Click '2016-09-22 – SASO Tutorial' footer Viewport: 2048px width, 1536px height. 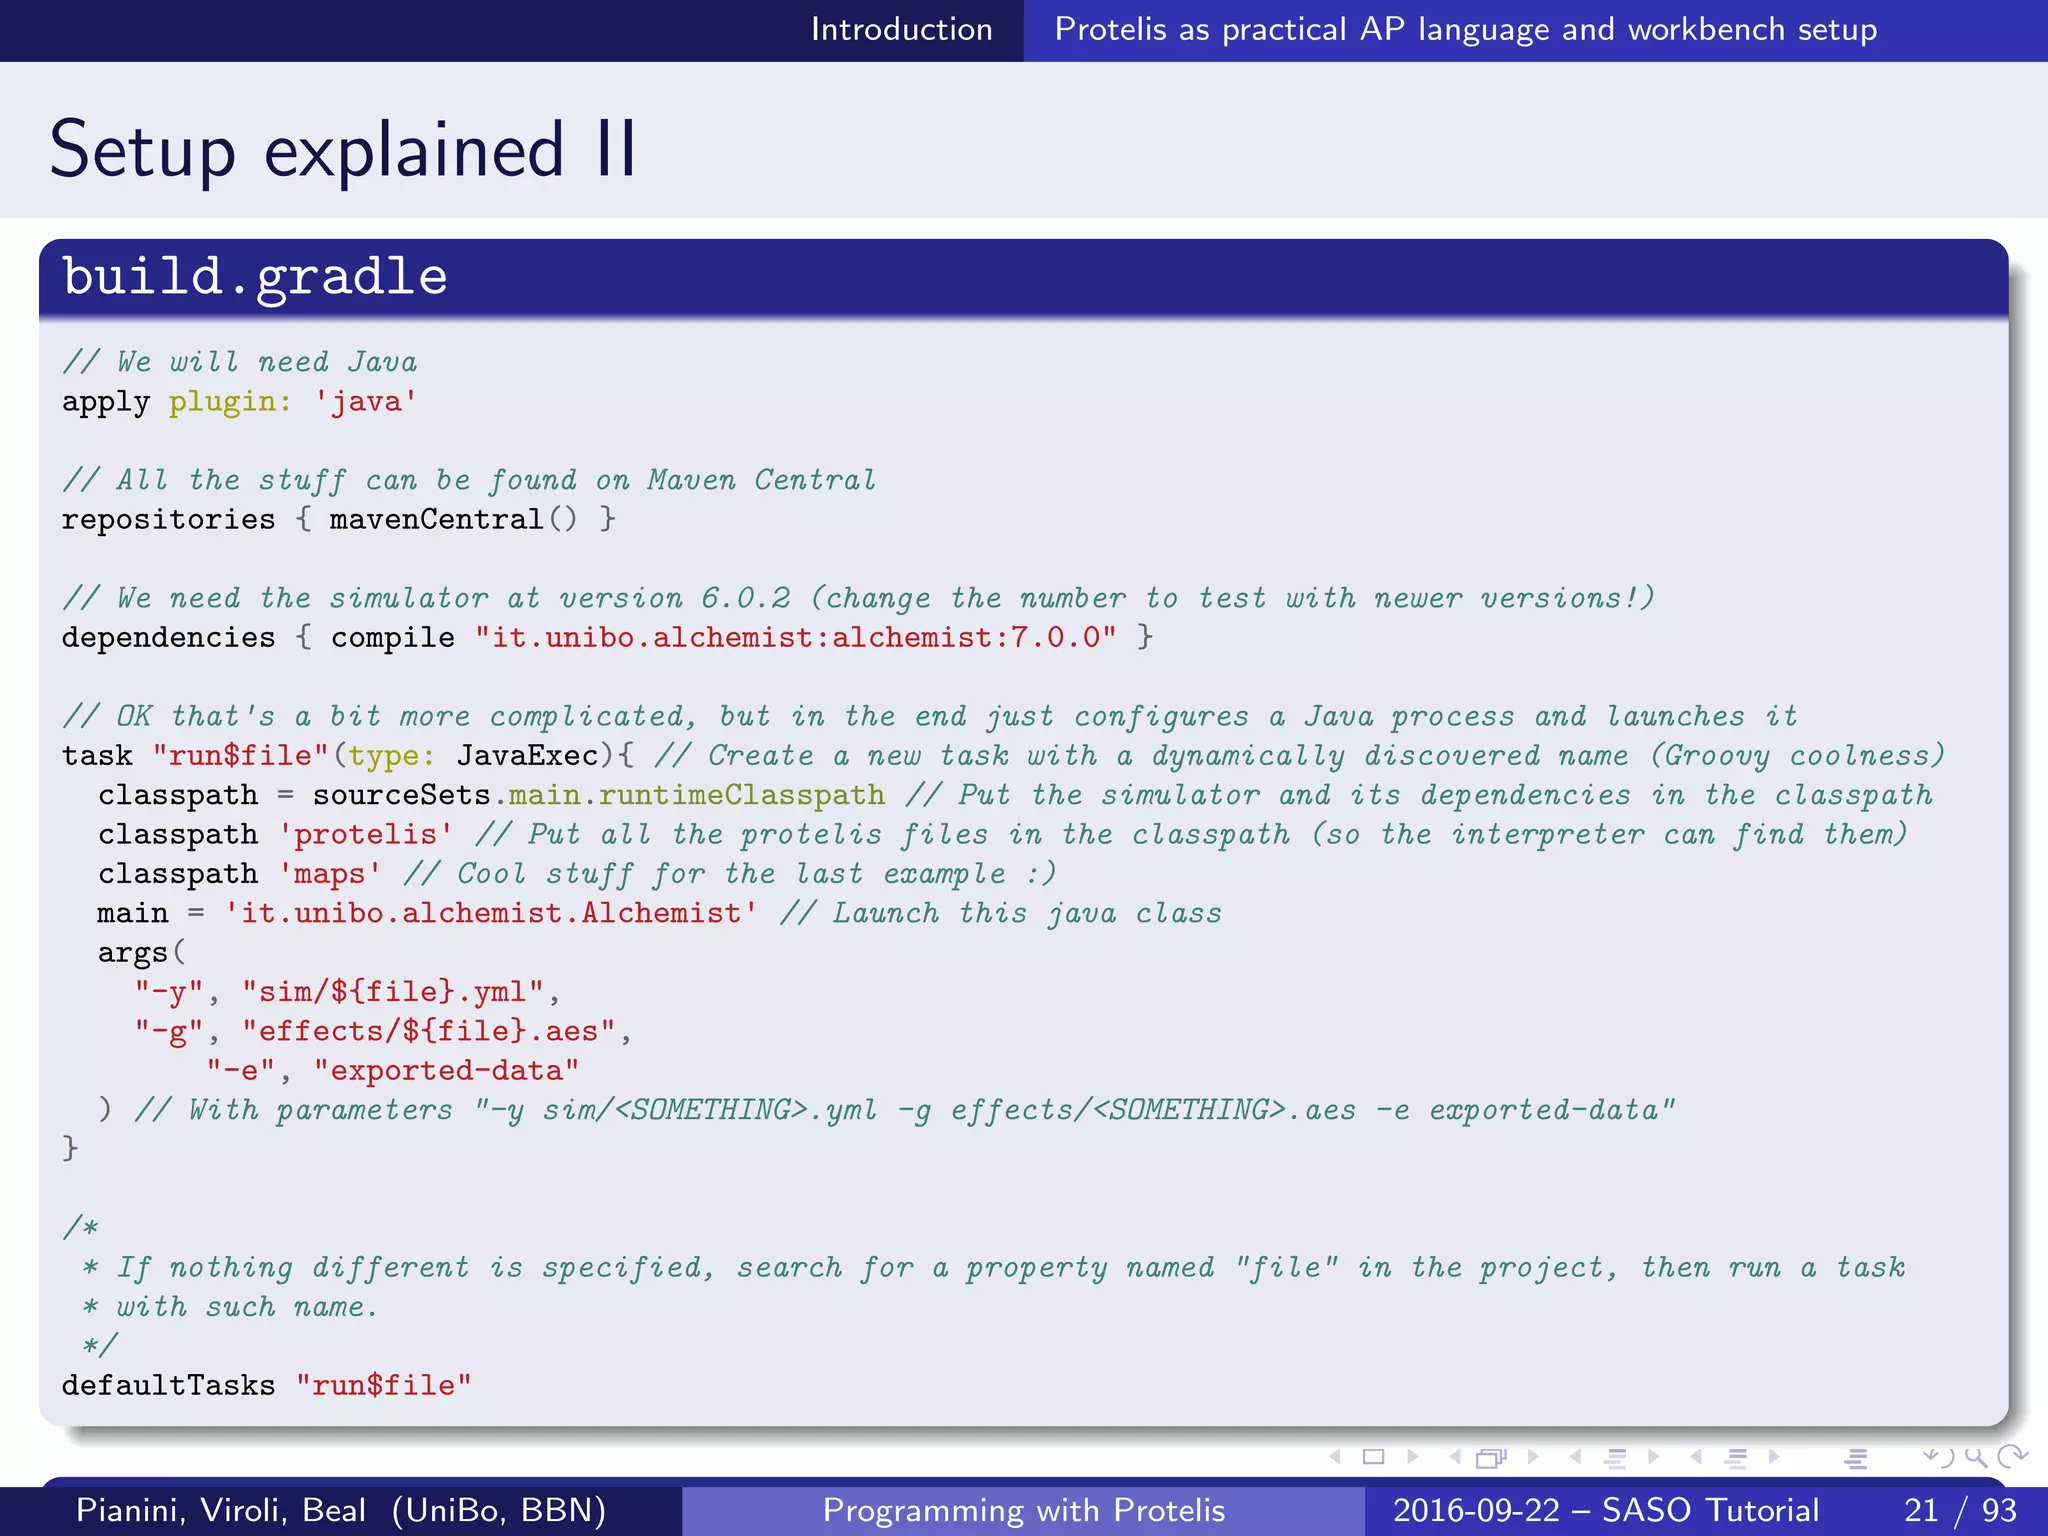(1606, 1510)
